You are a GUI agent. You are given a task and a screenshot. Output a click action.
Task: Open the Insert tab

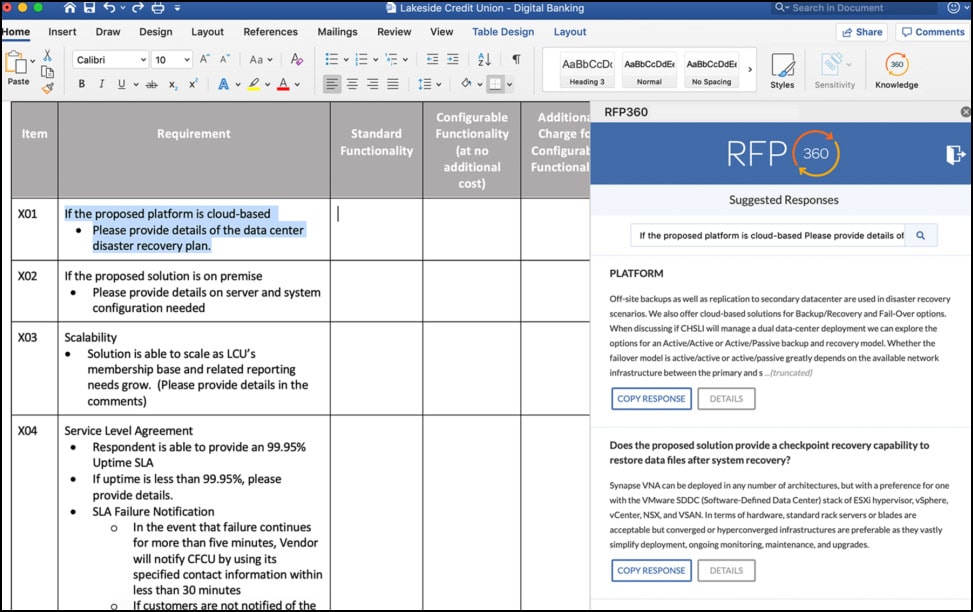pyautogui.click(x=62, y=32)
